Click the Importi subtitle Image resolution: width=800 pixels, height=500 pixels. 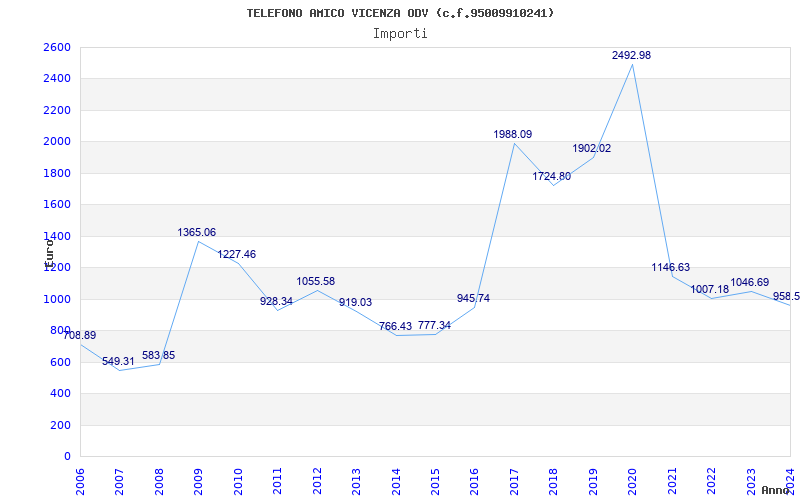pos(400,34)
